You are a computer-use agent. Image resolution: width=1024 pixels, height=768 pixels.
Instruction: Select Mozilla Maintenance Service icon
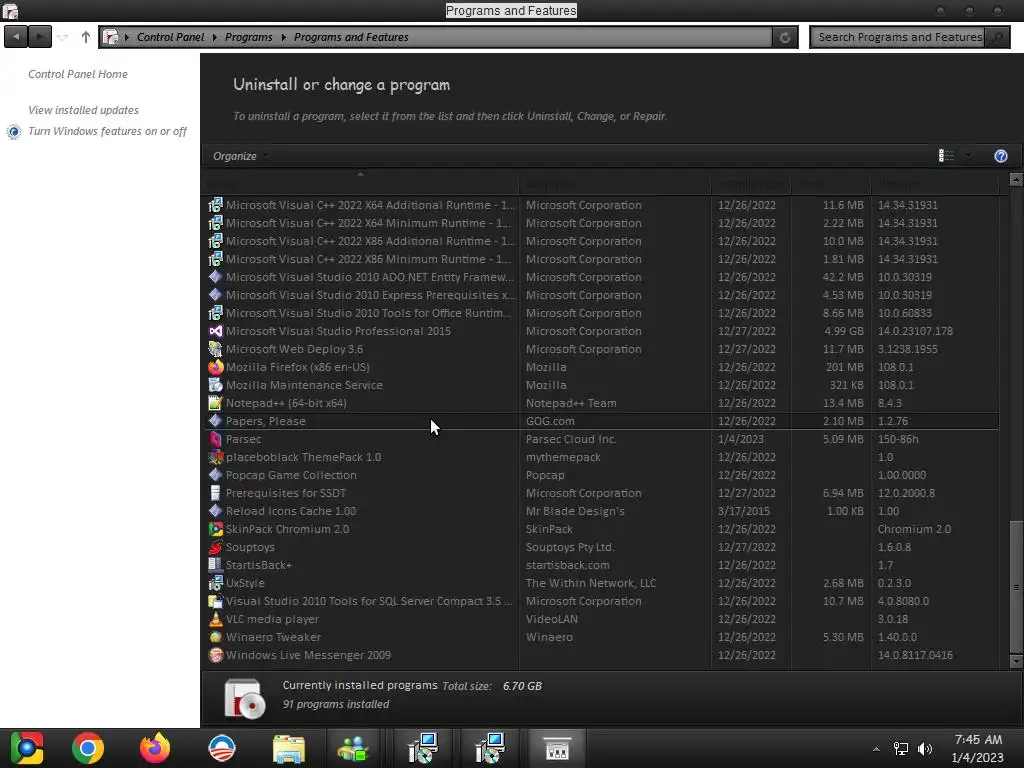click(x=216, y=385)
